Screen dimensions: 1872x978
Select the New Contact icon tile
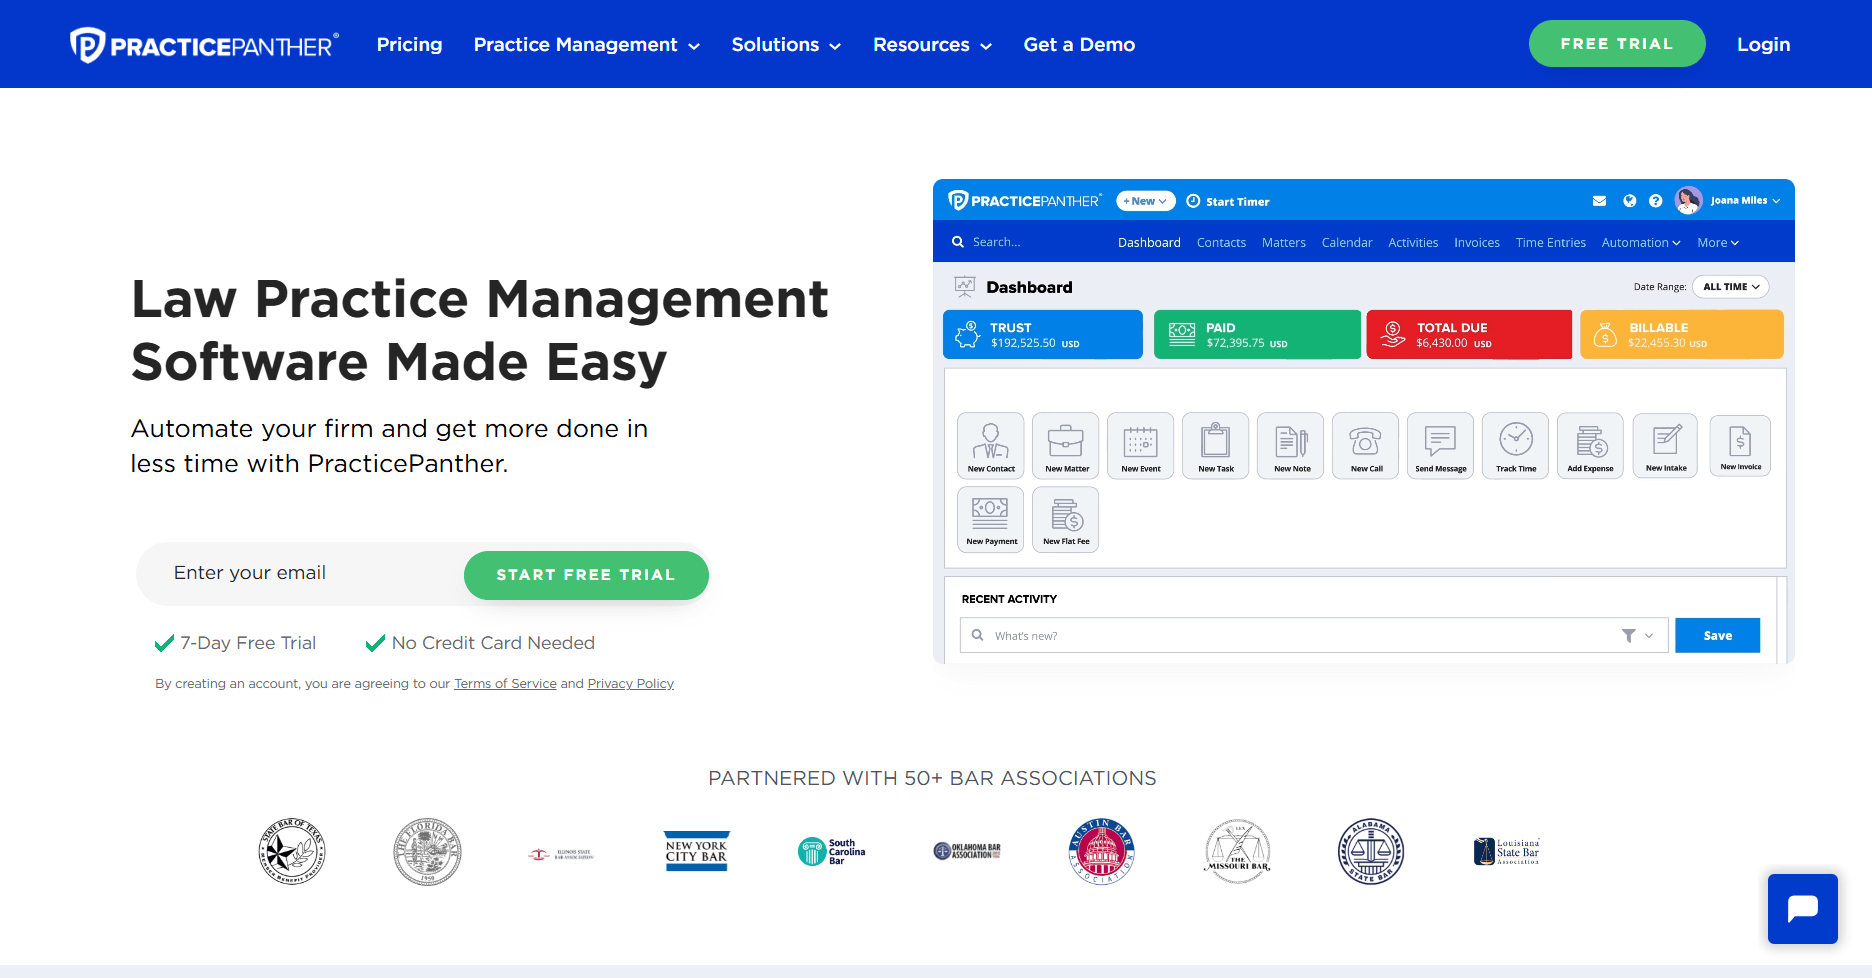coord(990,445)
